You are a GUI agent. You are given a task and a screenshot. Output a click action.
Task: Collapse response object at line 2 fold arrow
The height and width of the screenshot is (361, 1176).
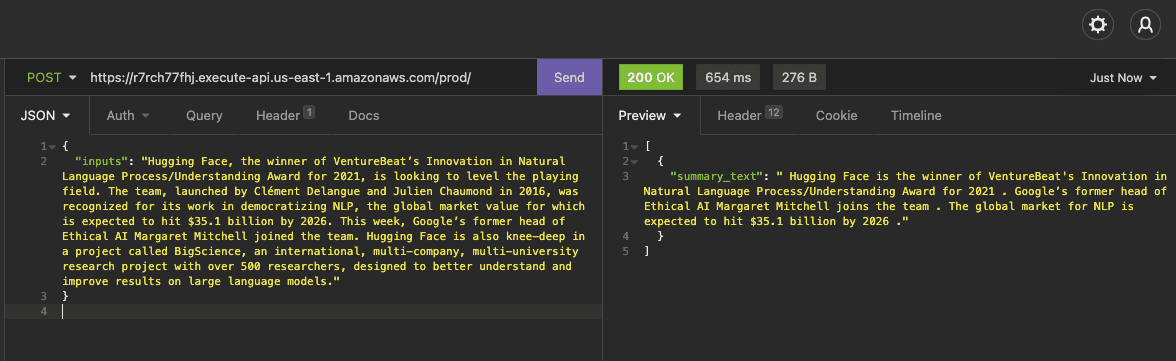pos(635,161)
